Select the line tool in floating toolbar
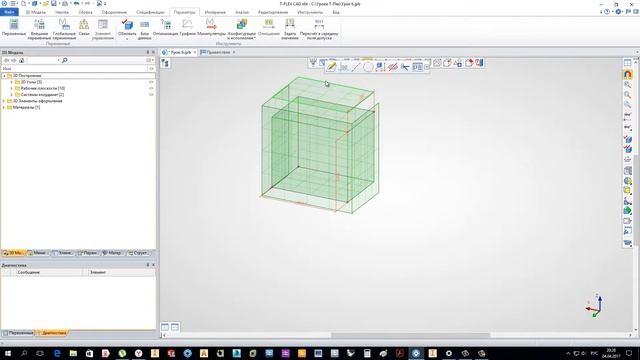640x360 pixels. click(x=356, y=67)
